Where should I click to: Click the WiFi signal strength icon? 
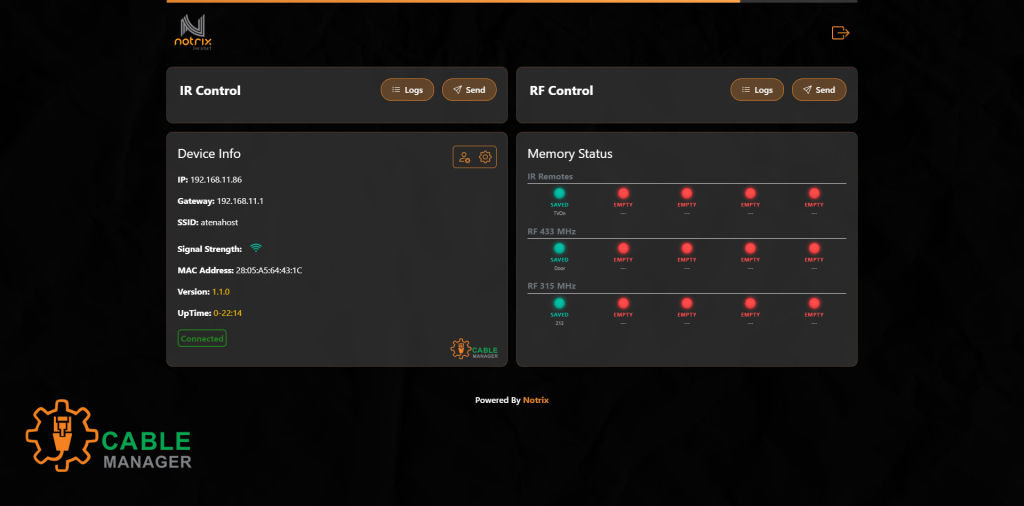point(256,248)
